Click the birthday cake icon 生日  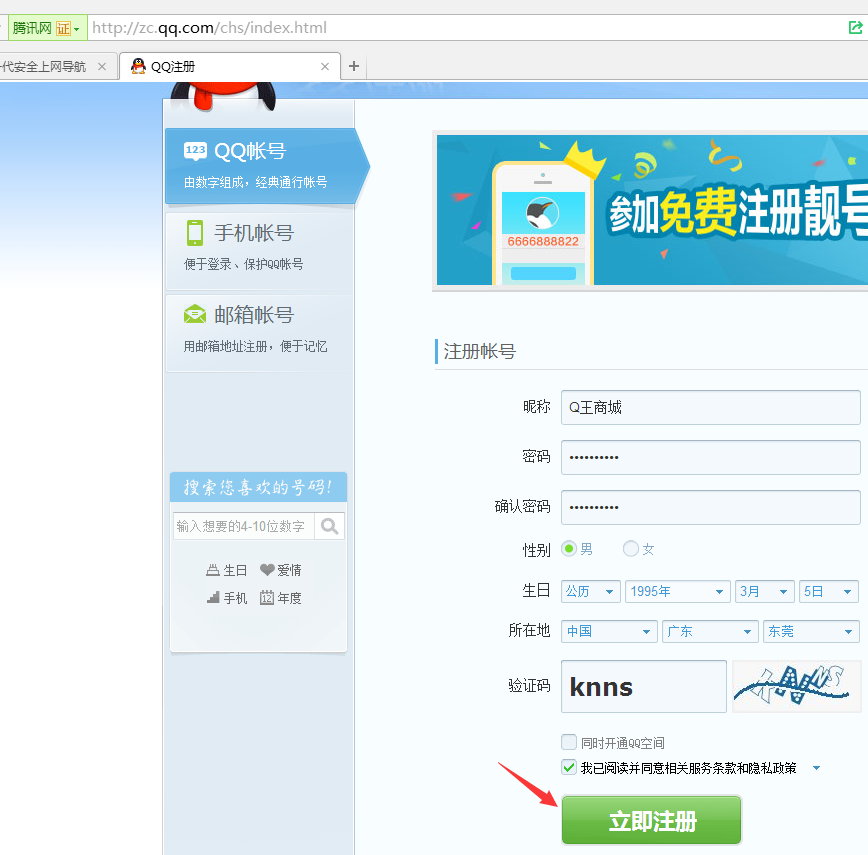(213, 570)
